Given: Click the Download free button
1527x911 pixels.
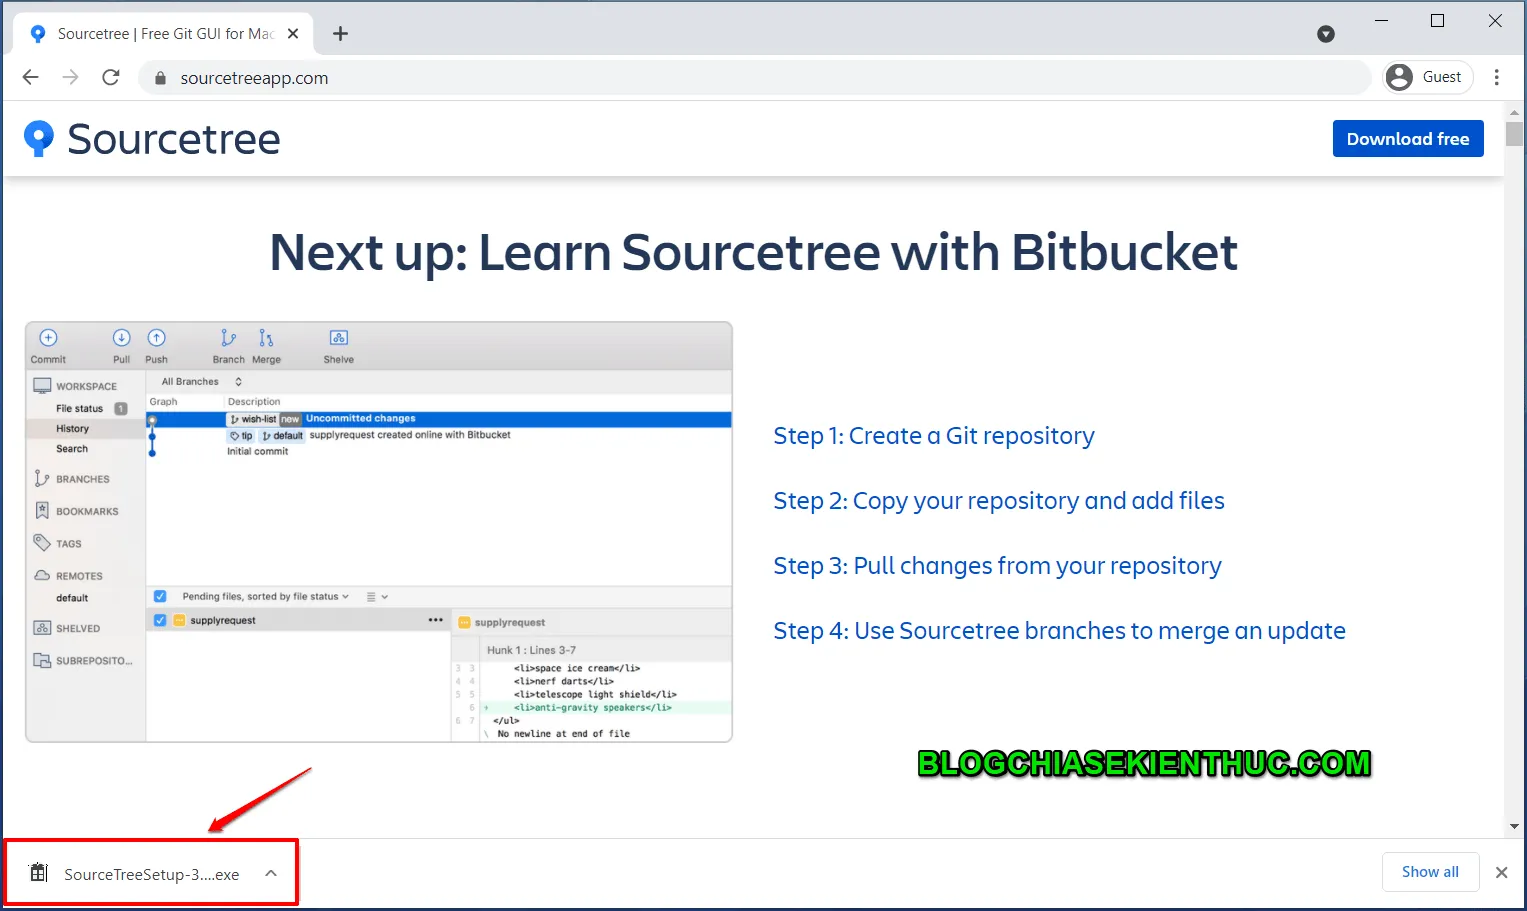Looking at the screenshot, I should click(x=1408, y=138).
